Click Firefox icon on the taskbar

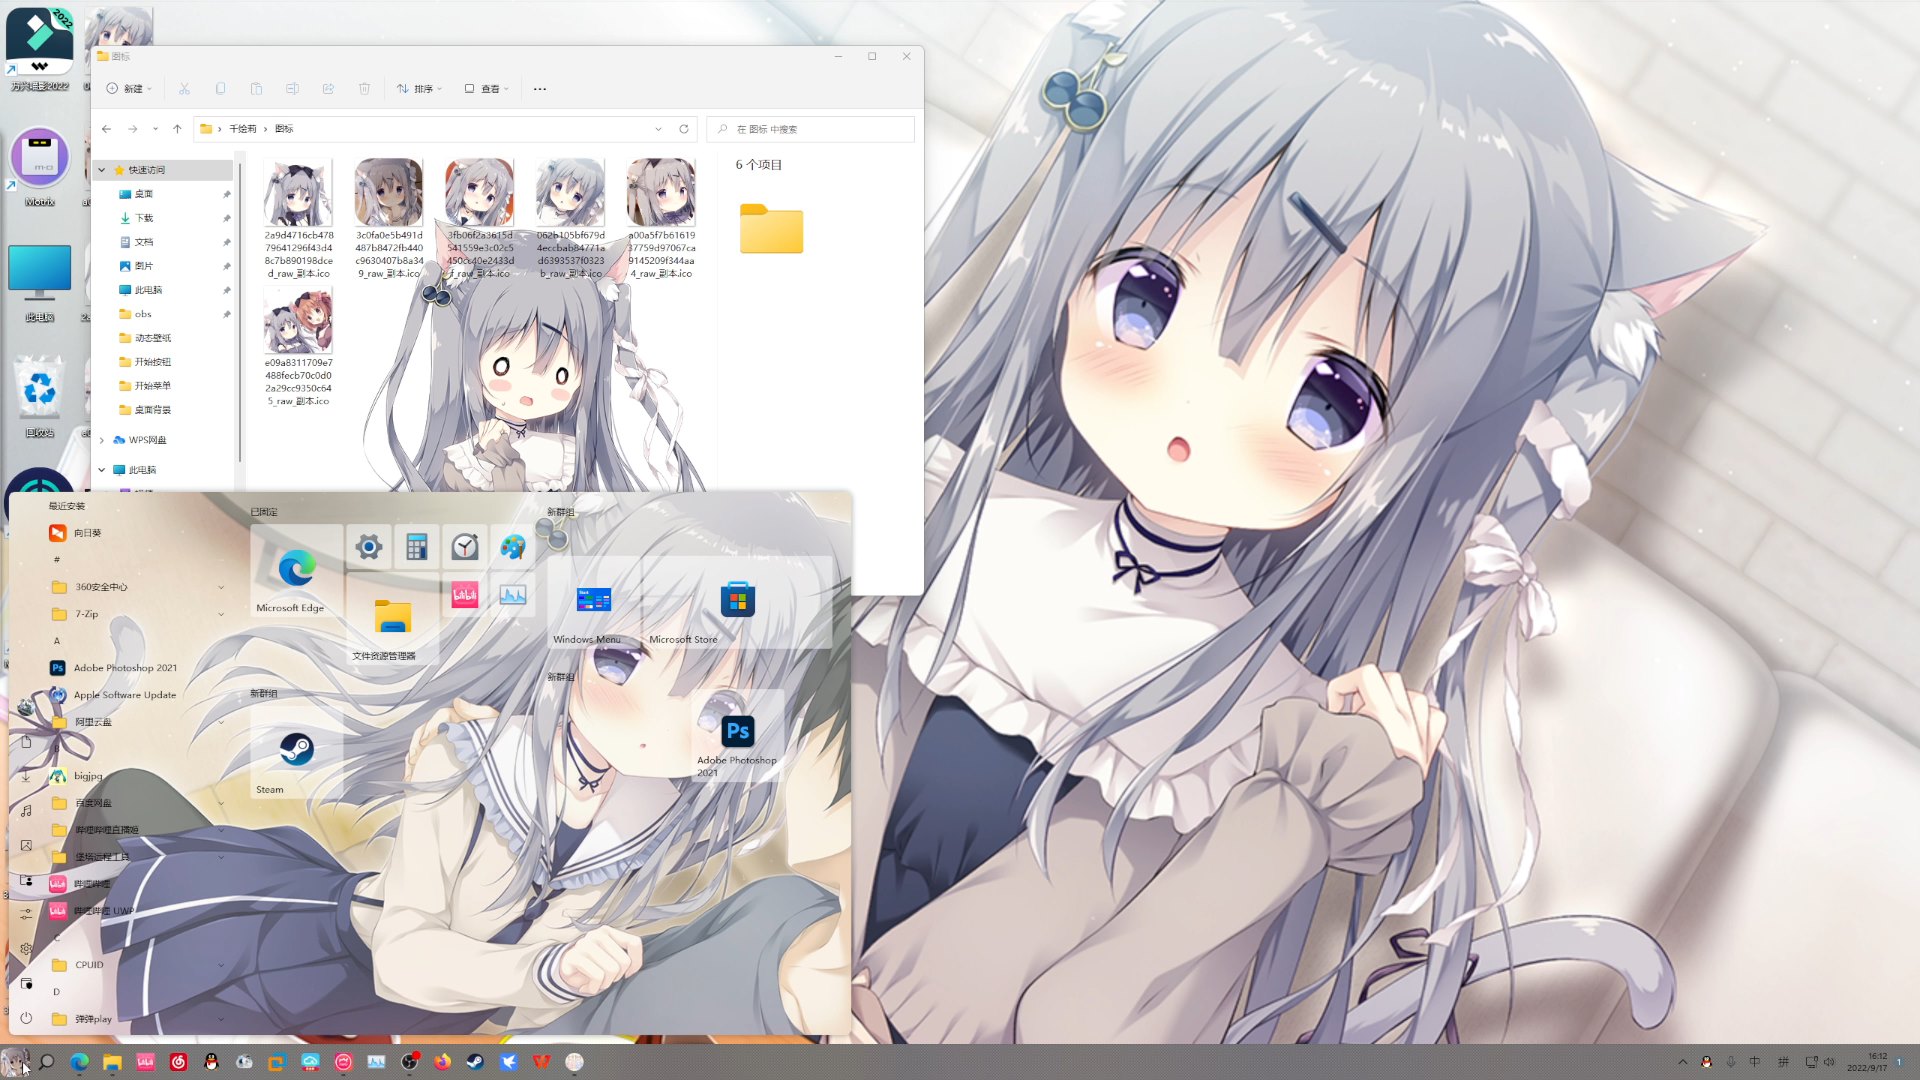pyautogui.click(x=442, y=1062)
